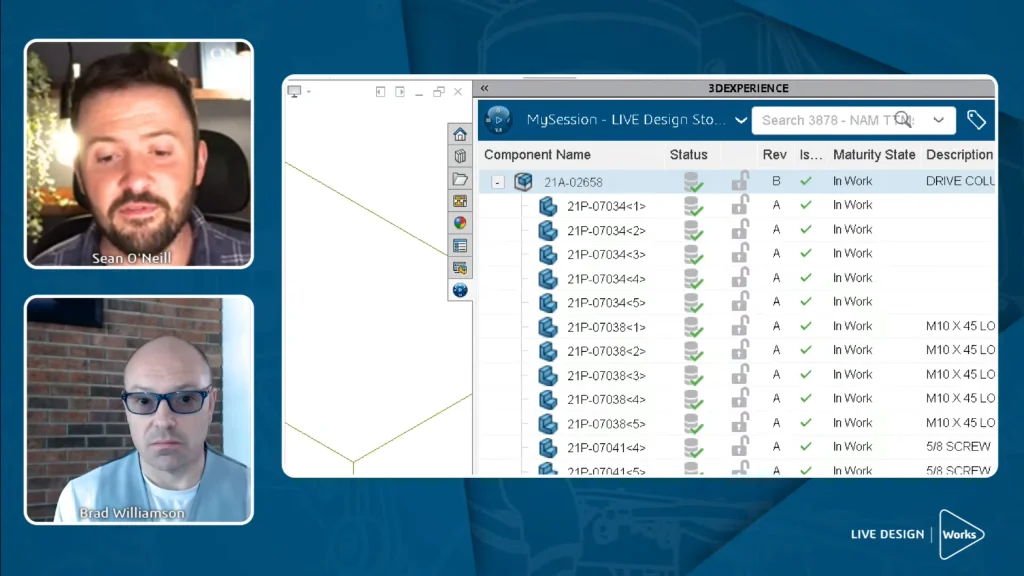Toggle lock icon for 21A-02658 row
Viewport: 1024px width, 576px height.
[740, 182]
